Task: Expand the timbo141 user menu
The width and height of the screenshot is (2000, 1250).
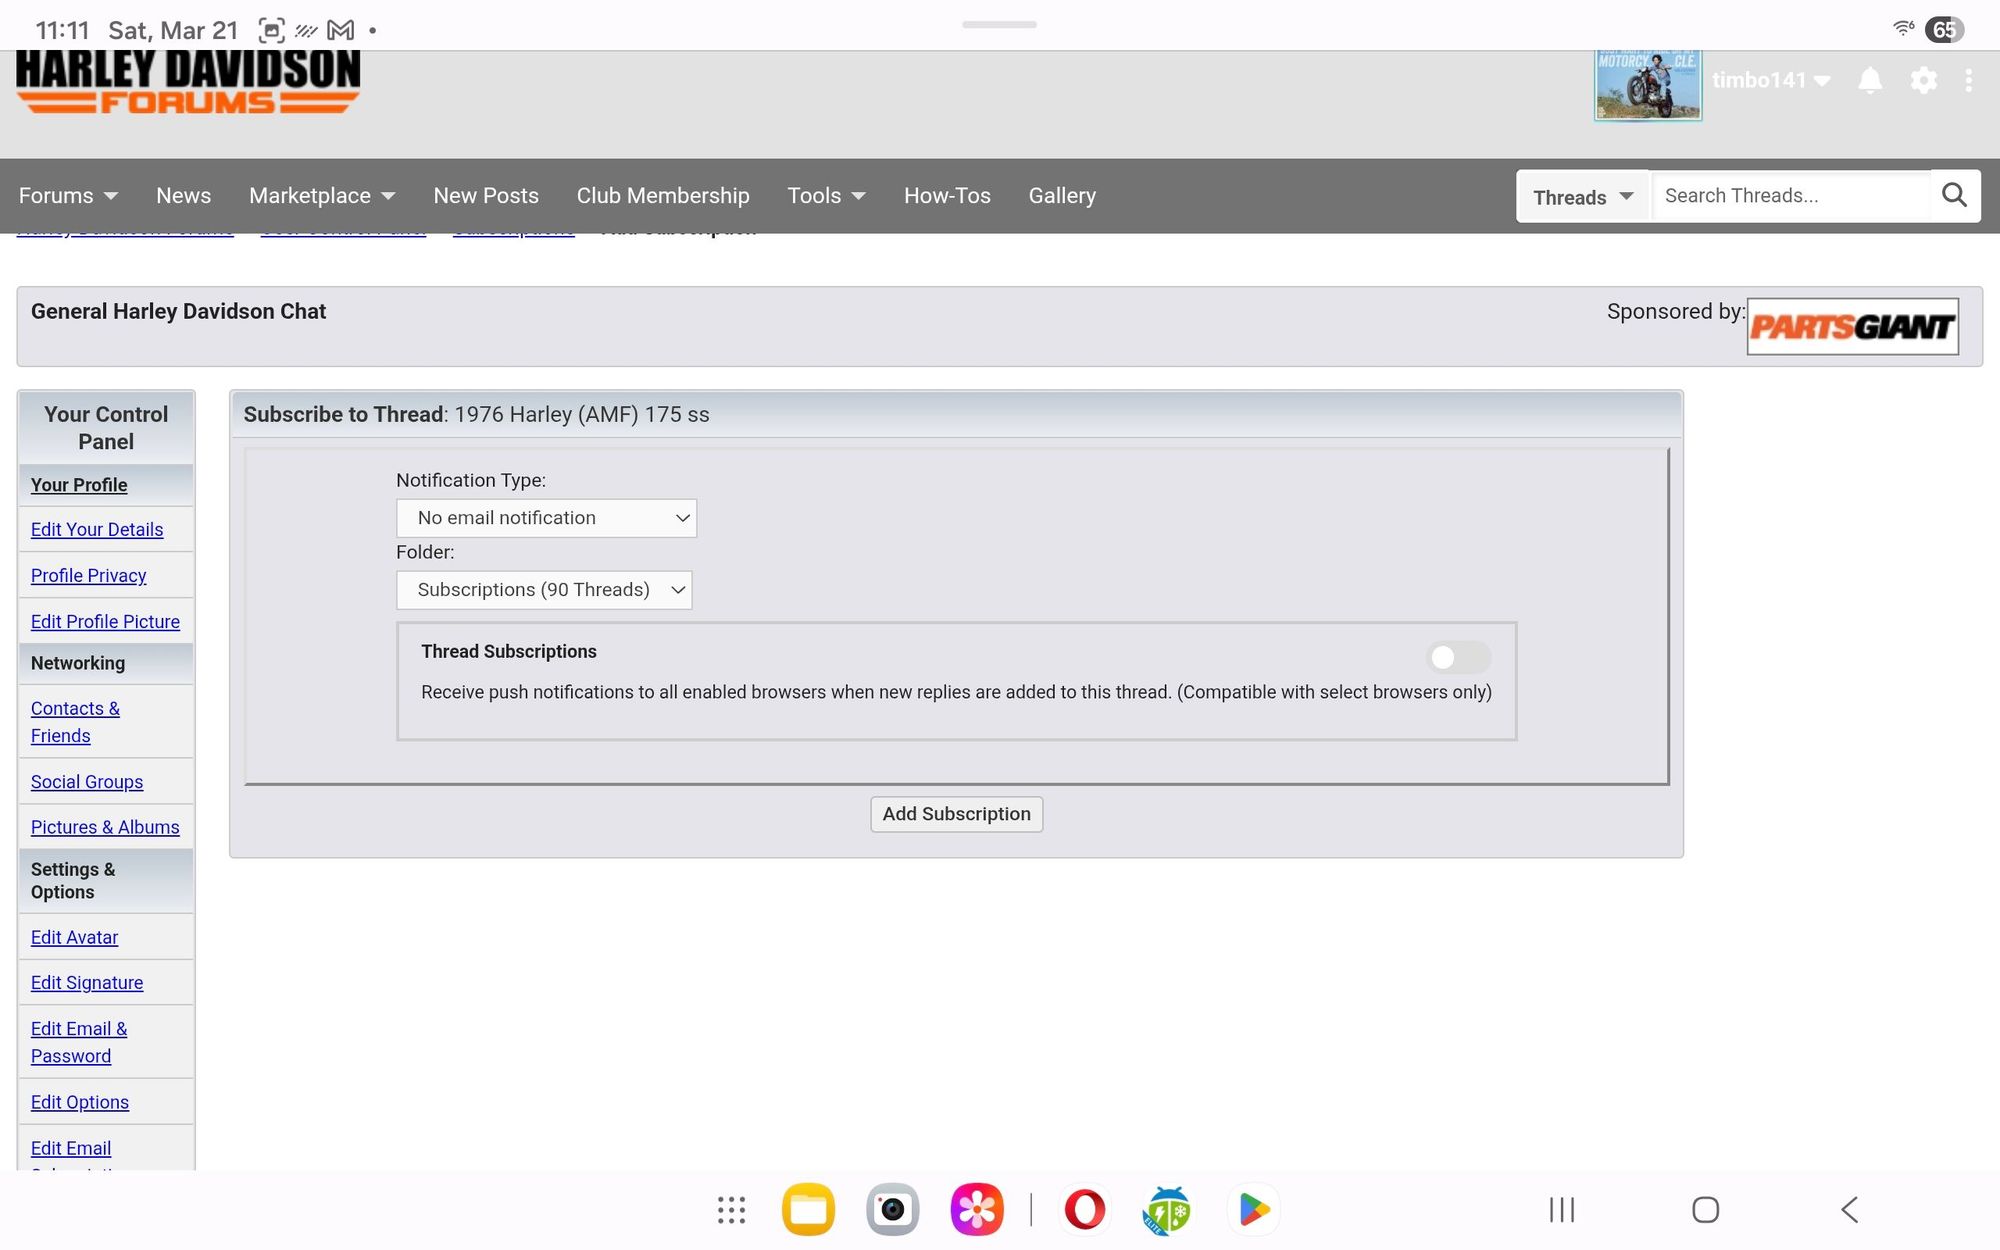Action: [x=1770, y=80]
